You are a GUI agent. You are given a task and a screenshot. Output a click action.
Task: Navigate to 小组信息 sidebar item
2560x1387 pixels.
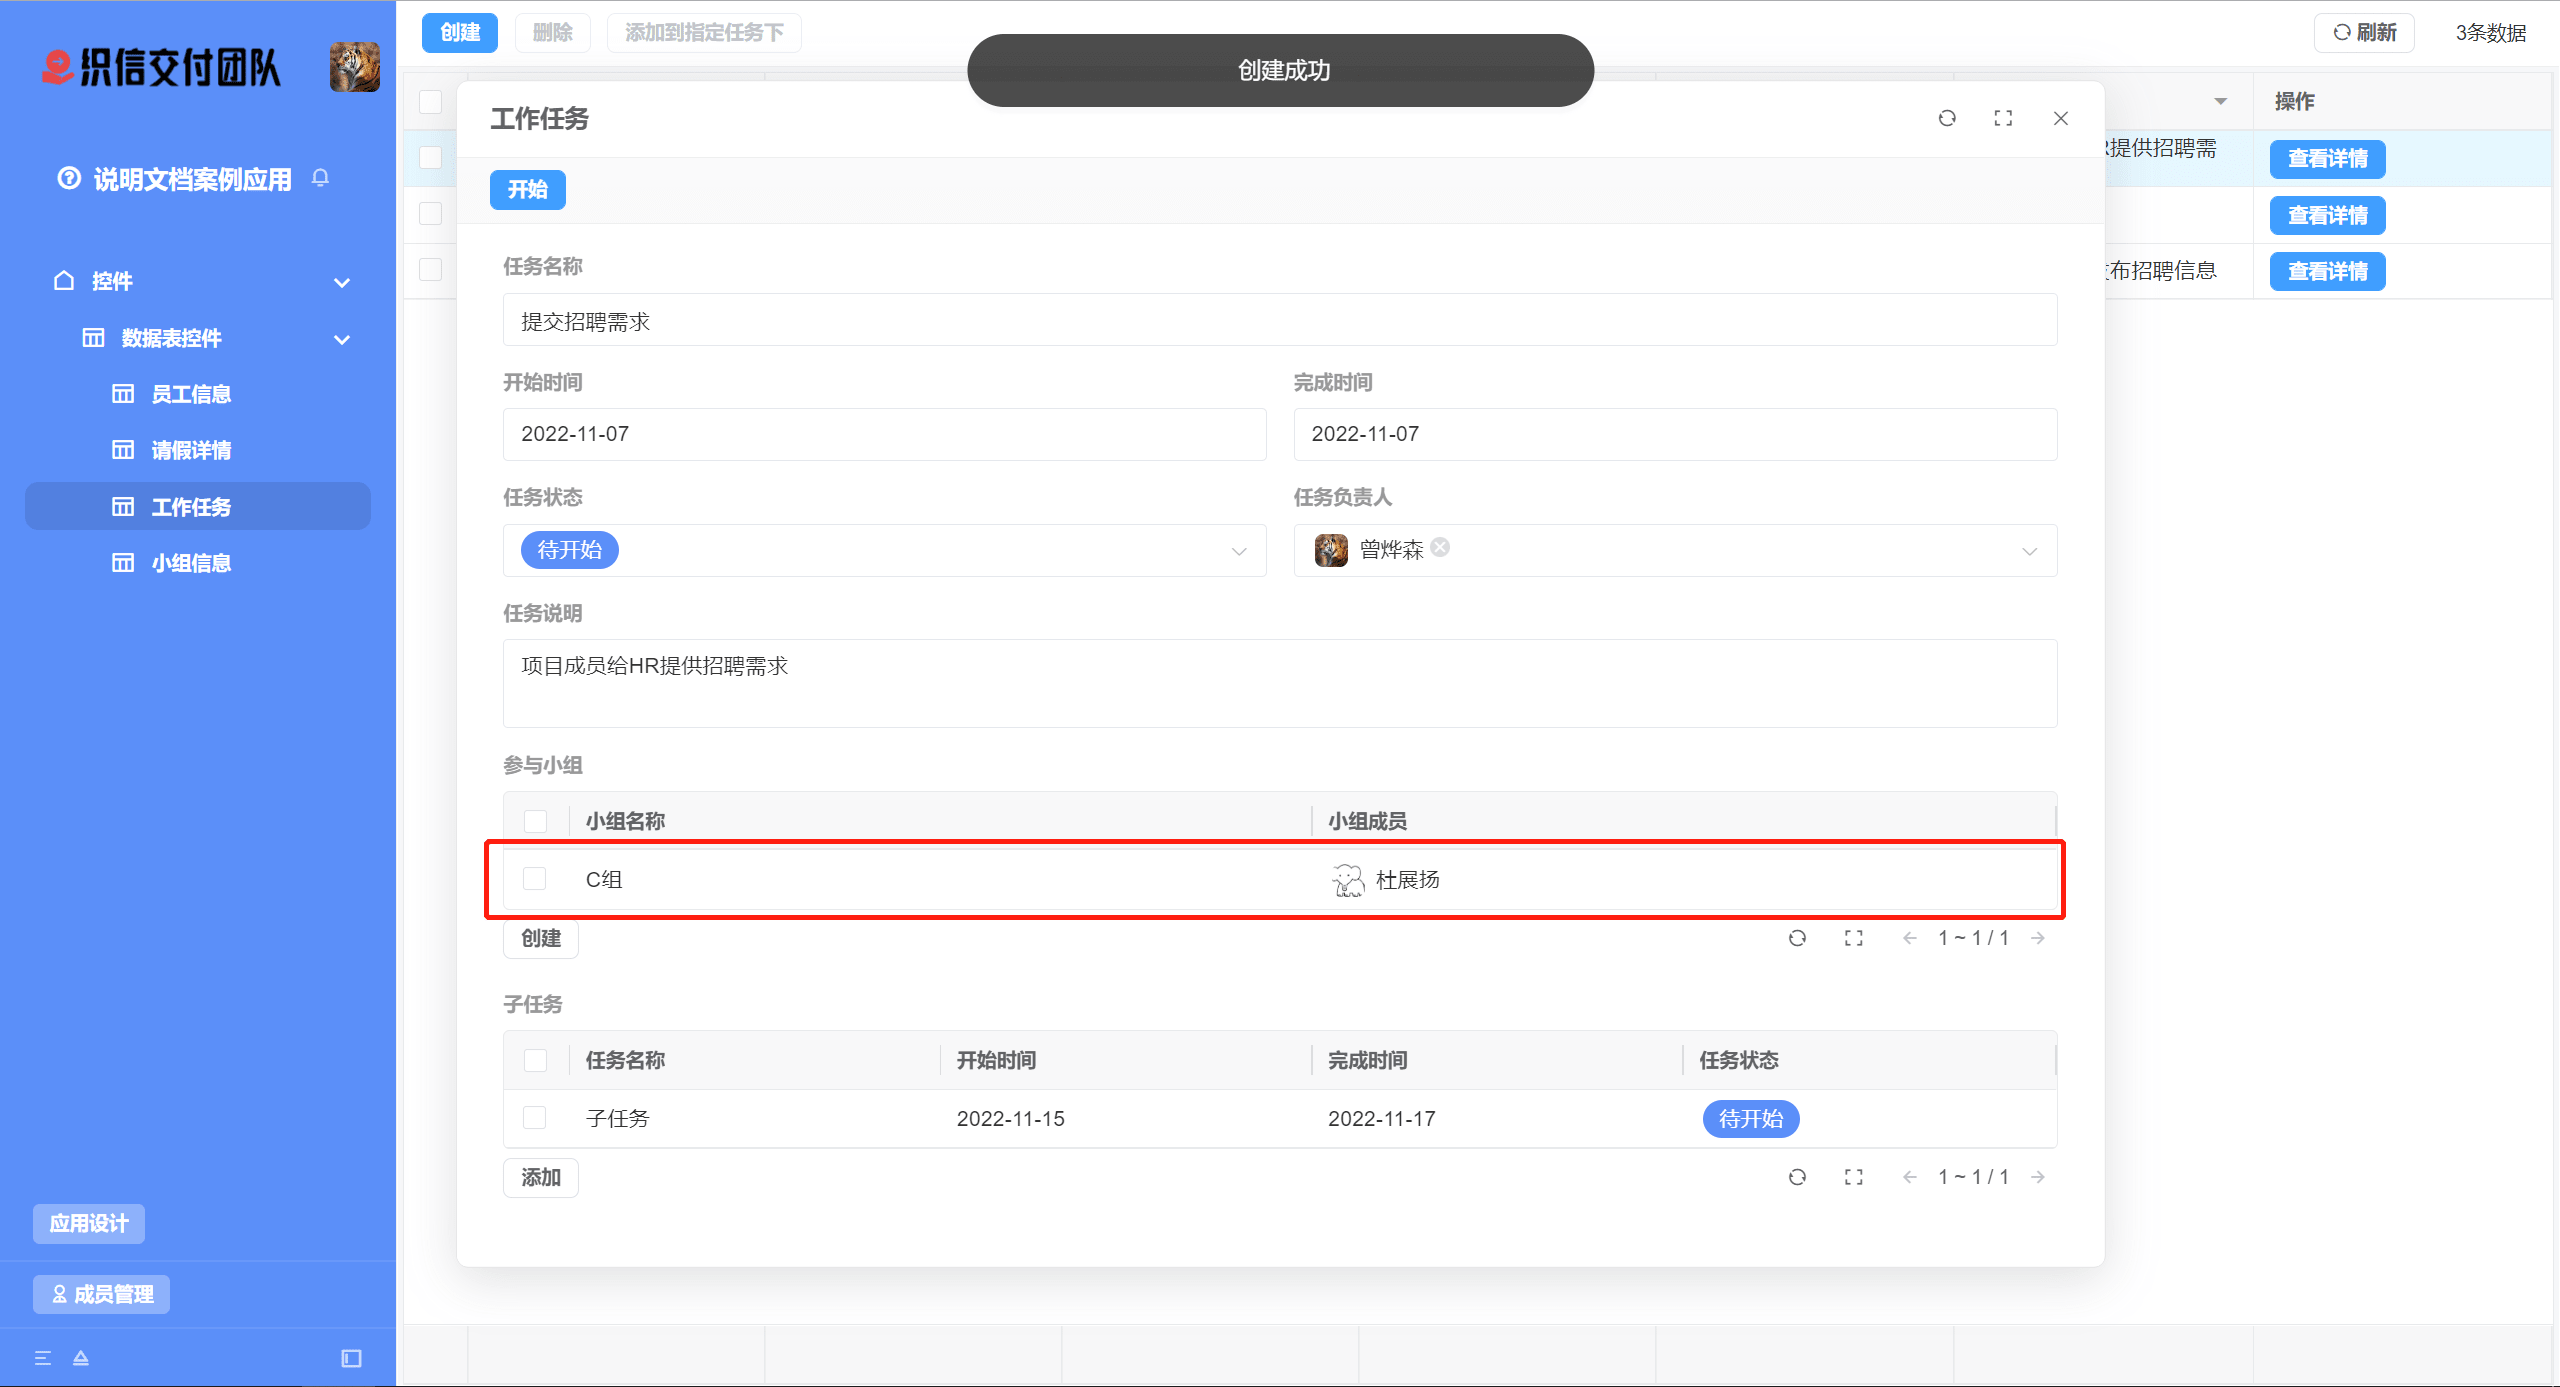pyautogui.click(x=191, y=563)
